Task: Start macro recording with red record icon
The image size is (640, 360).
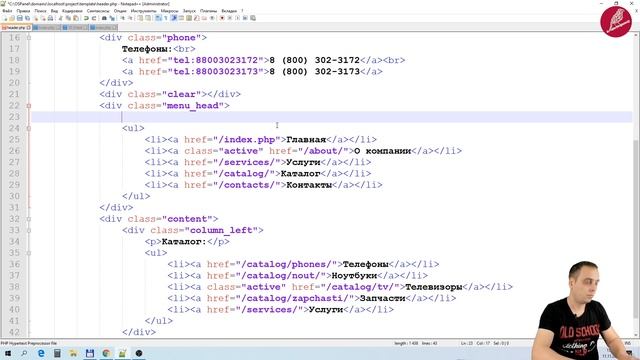Action: click(222, 18)
